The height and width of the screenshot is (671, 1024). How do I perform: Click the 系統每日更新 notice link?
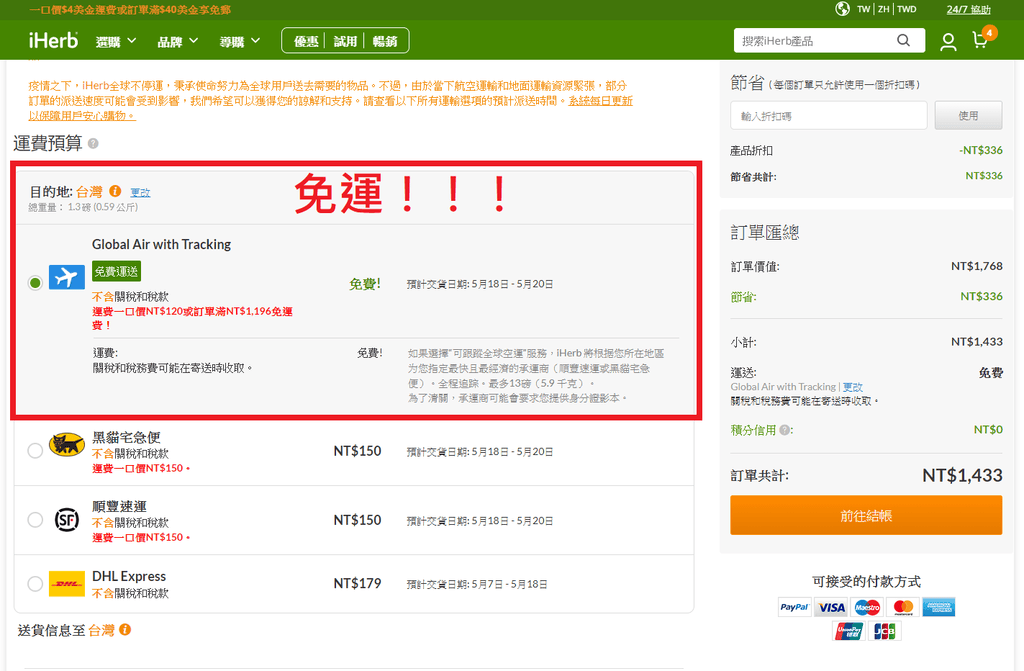pyautogui.click(x=600, y=101)
